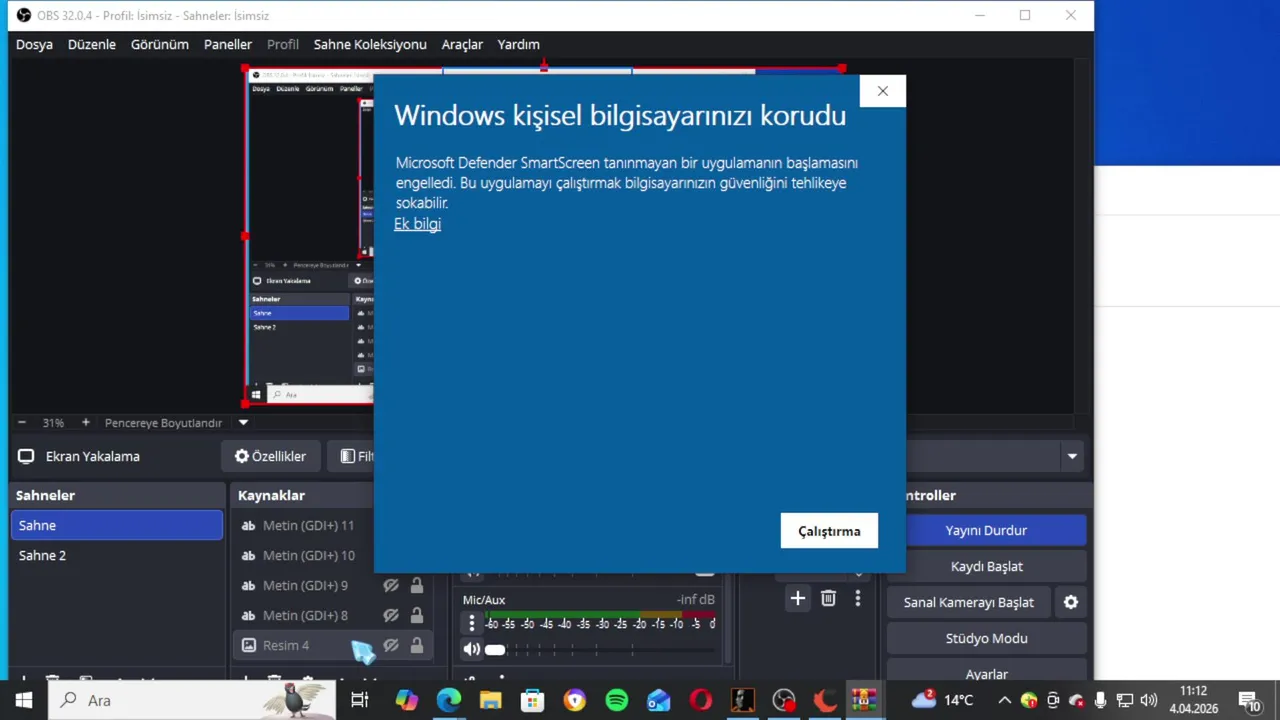Select the 'Resim 4' image source
This screenshot has height=720, width=1280.
tap(286, 645)
